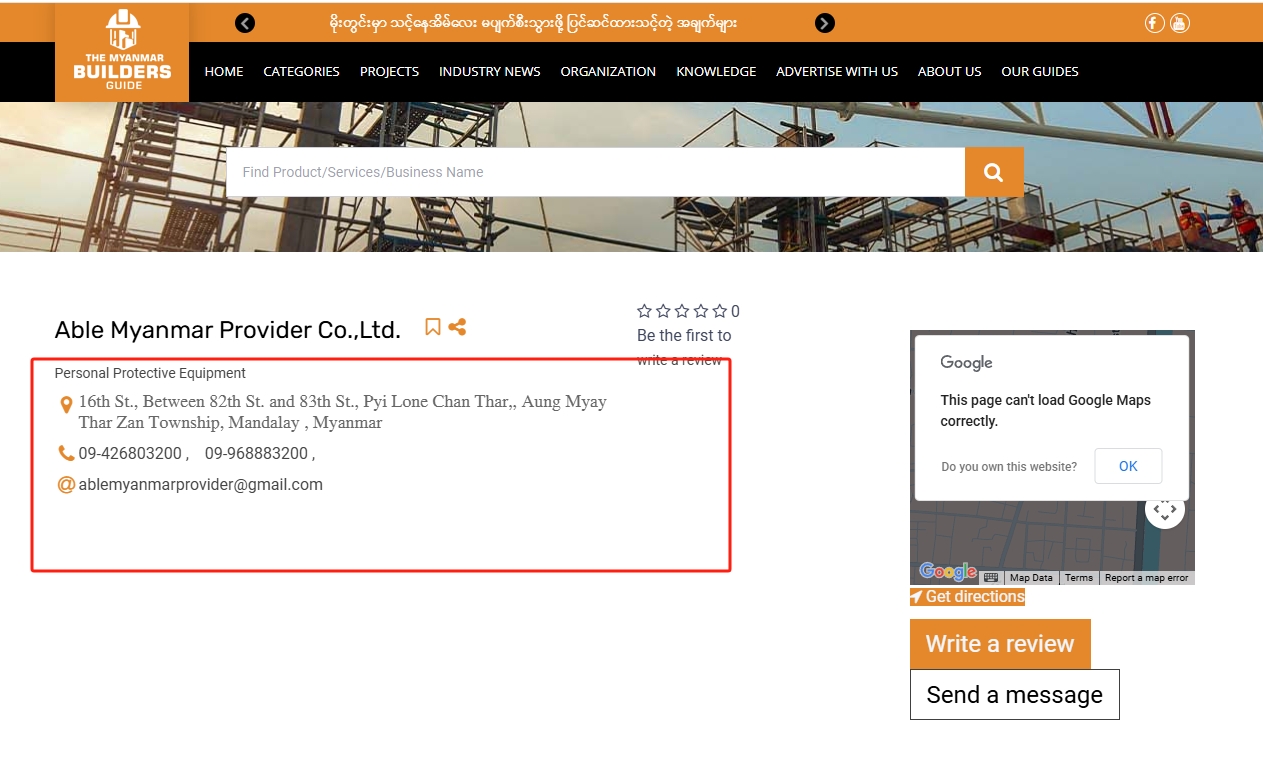Screen dimensions: 1263x760
Task: Open INDUSTRY NEWS menu item
Action: pos(489,71)
